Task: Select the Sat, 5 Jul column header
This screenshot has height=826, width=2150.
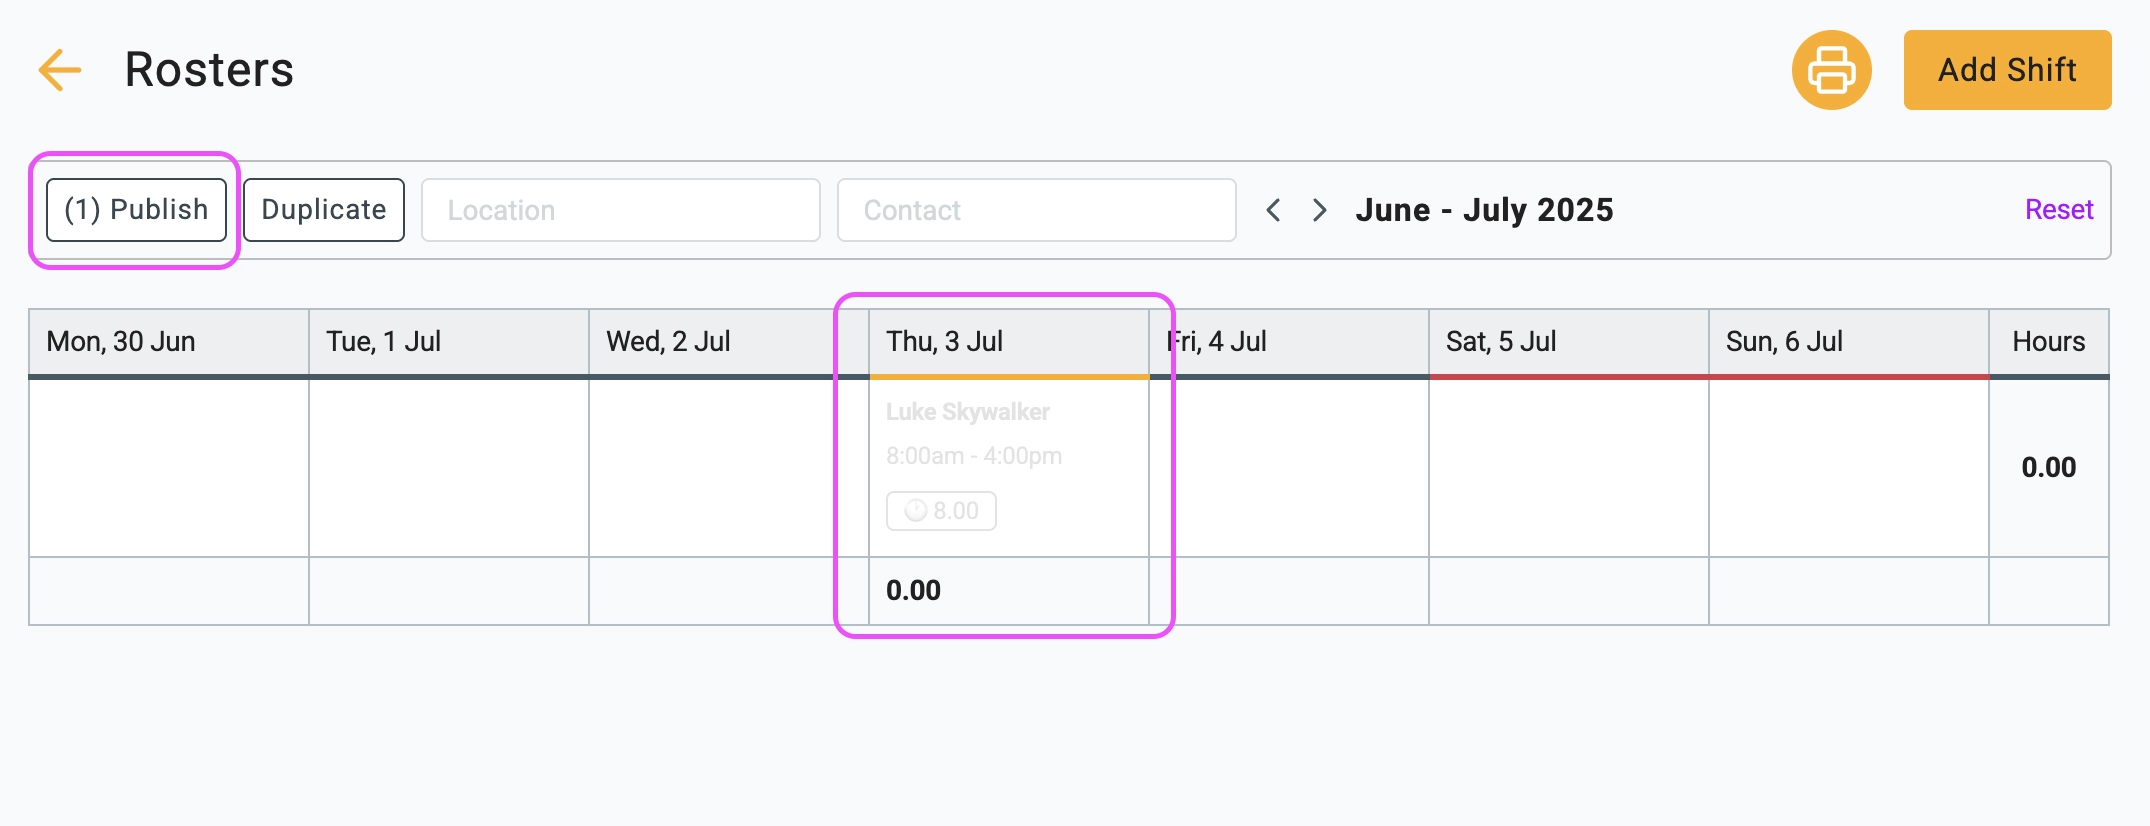Action: pyautogui.click(x=1569, y=342)
